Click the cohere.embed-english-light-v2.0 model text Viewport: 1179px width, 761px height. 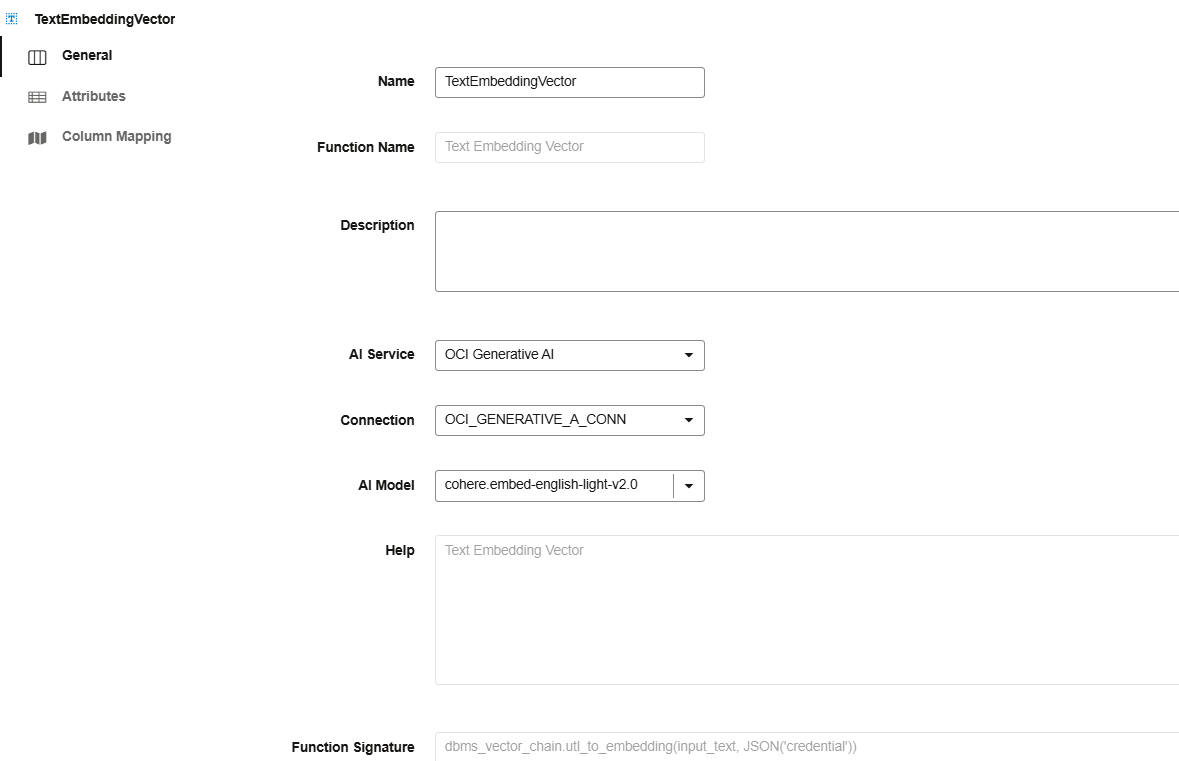pos(541,485)
